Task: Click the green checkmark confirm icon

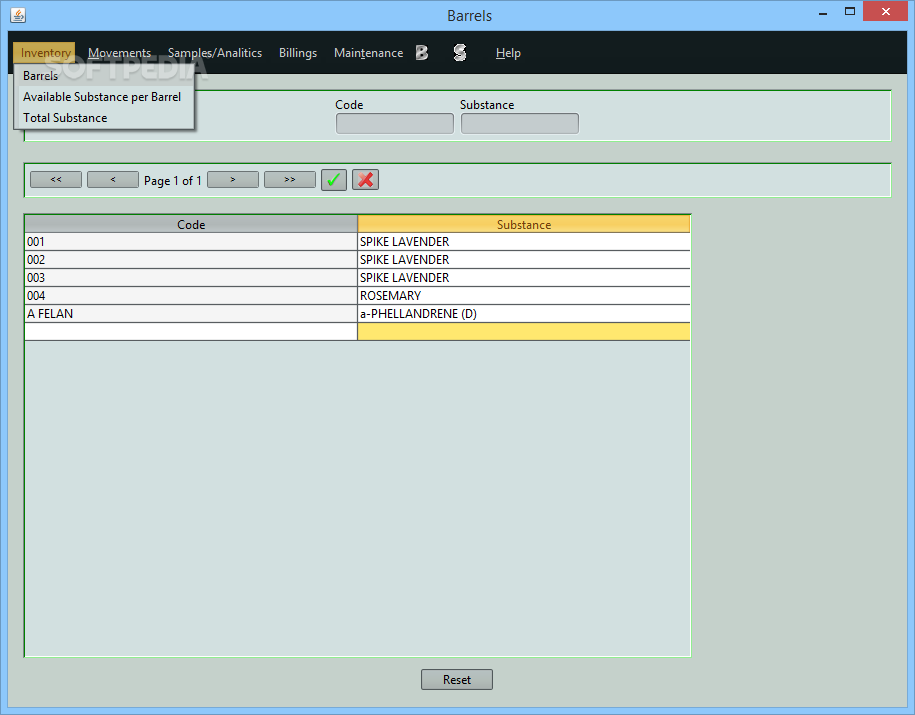Action: (334, 180)
